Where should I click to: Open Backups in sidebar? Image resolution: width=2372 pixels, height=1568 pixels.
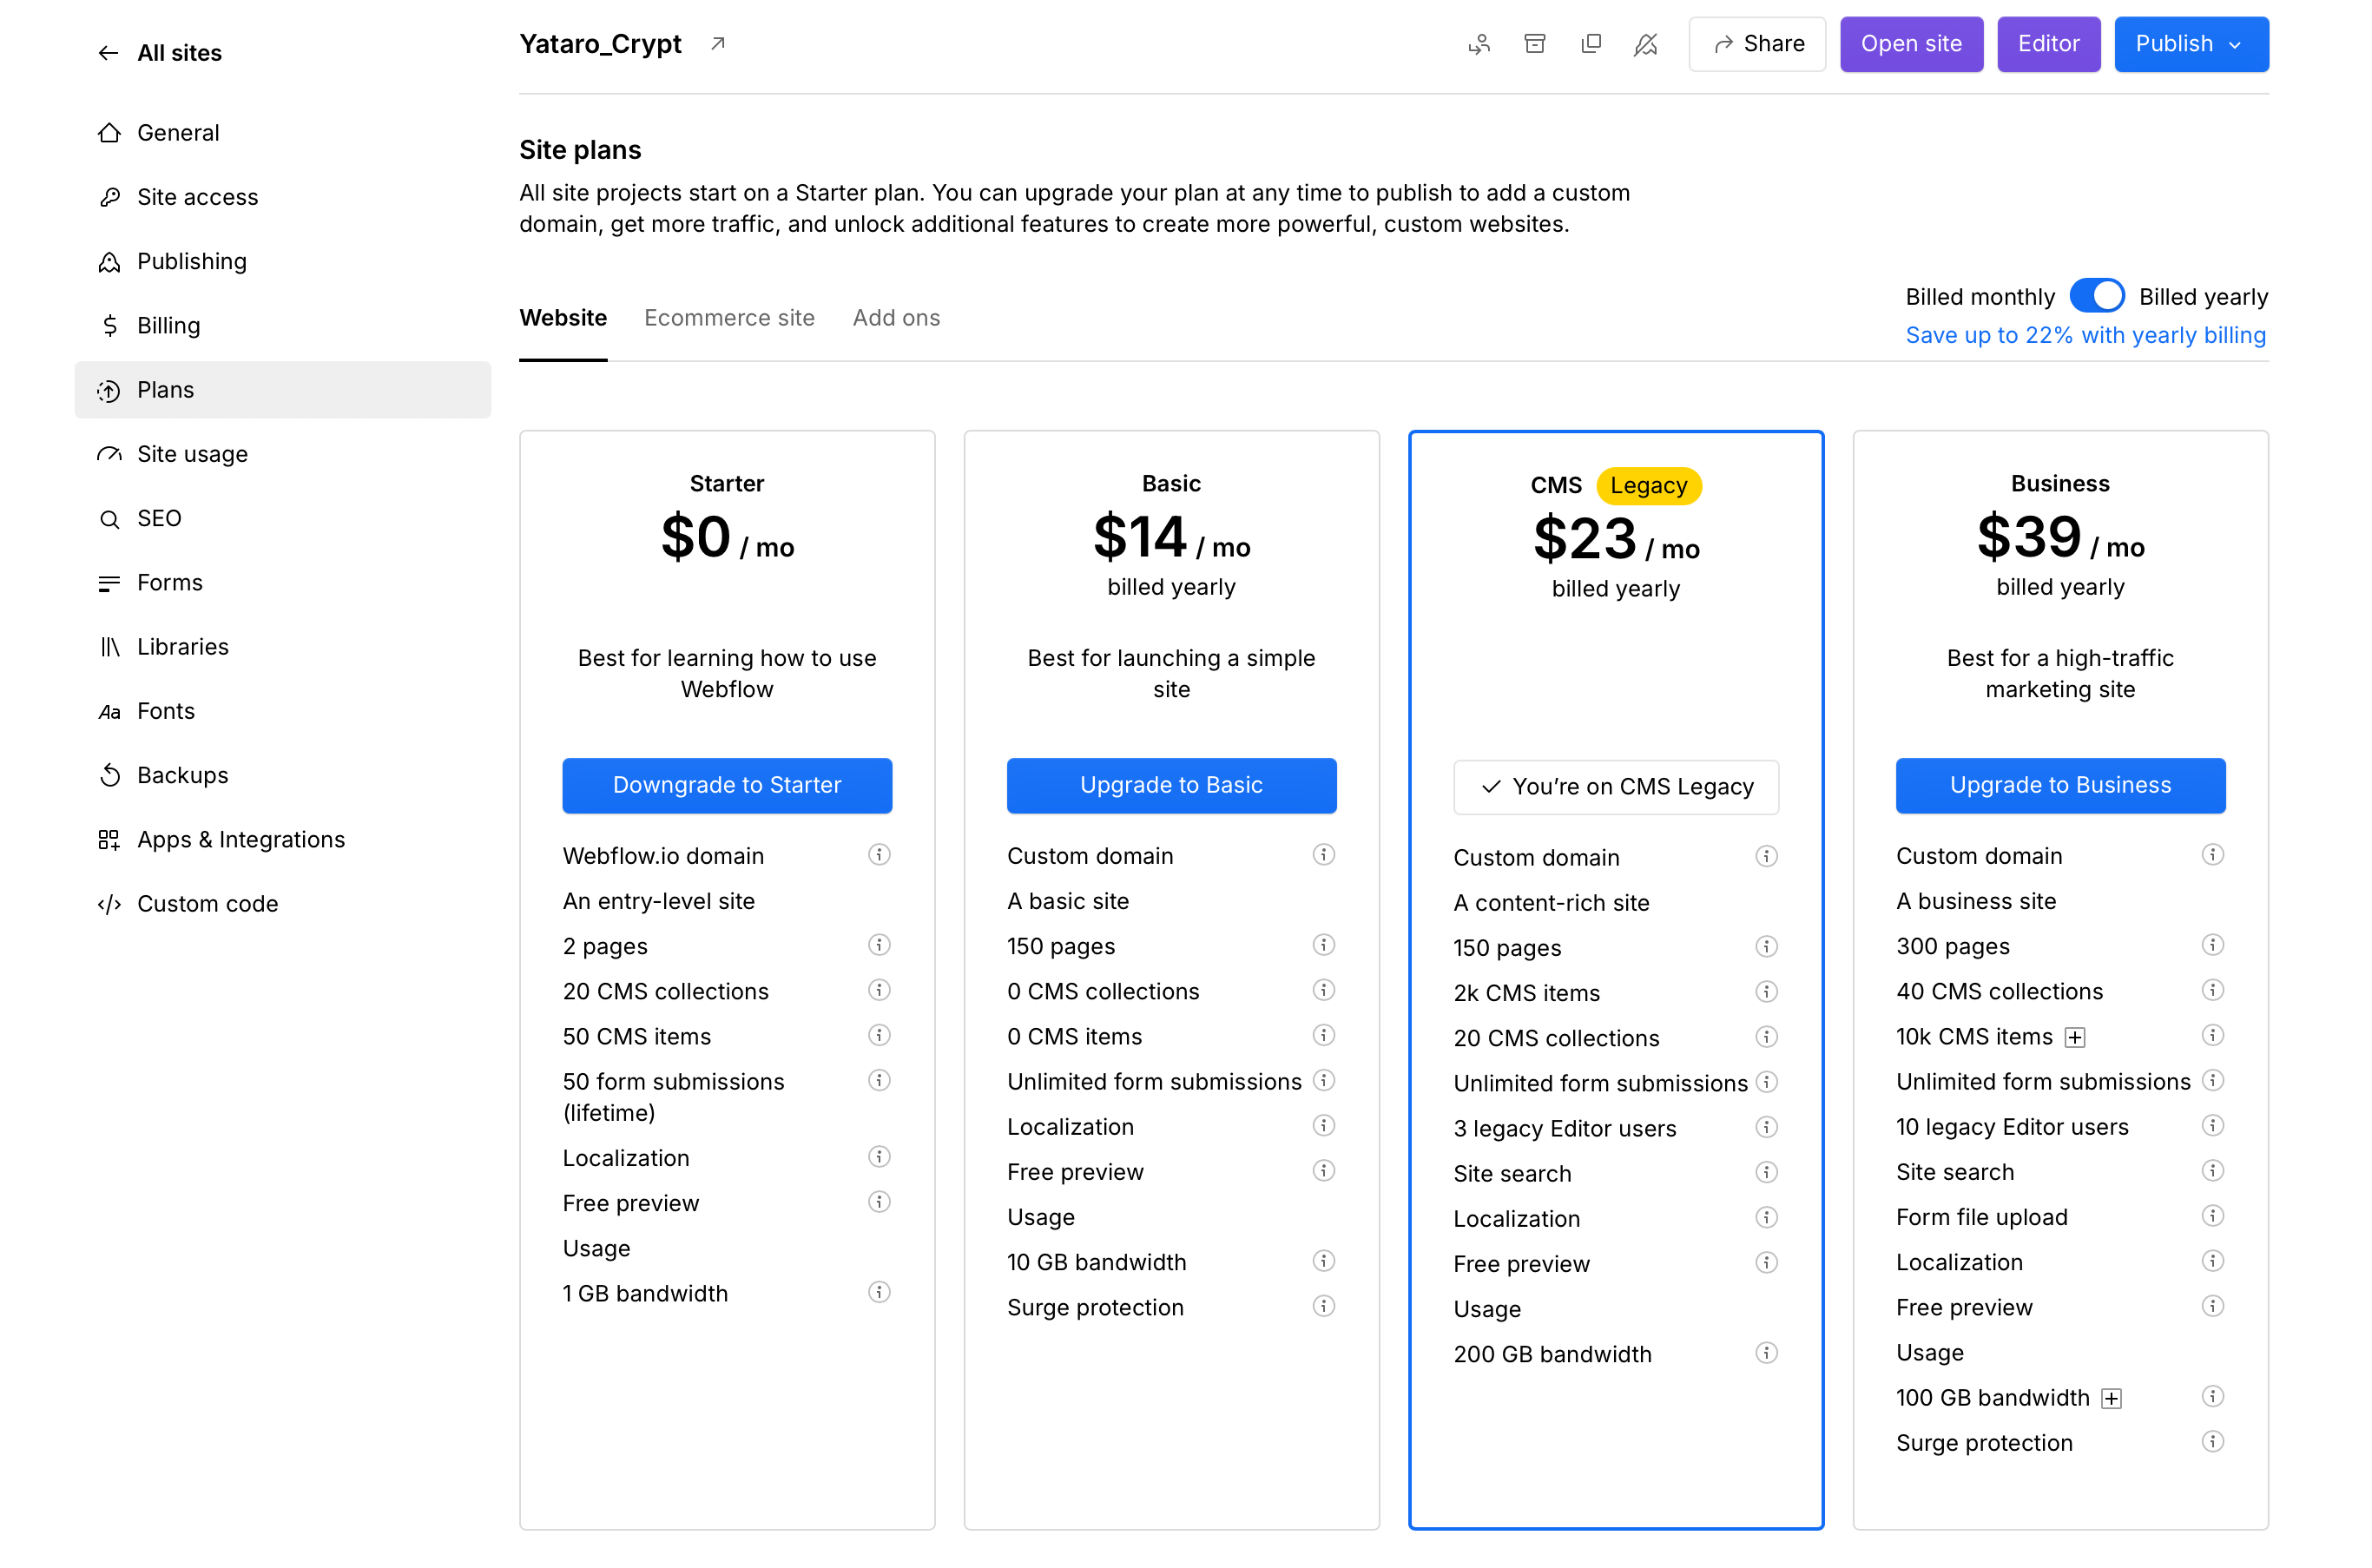point(282,775)
